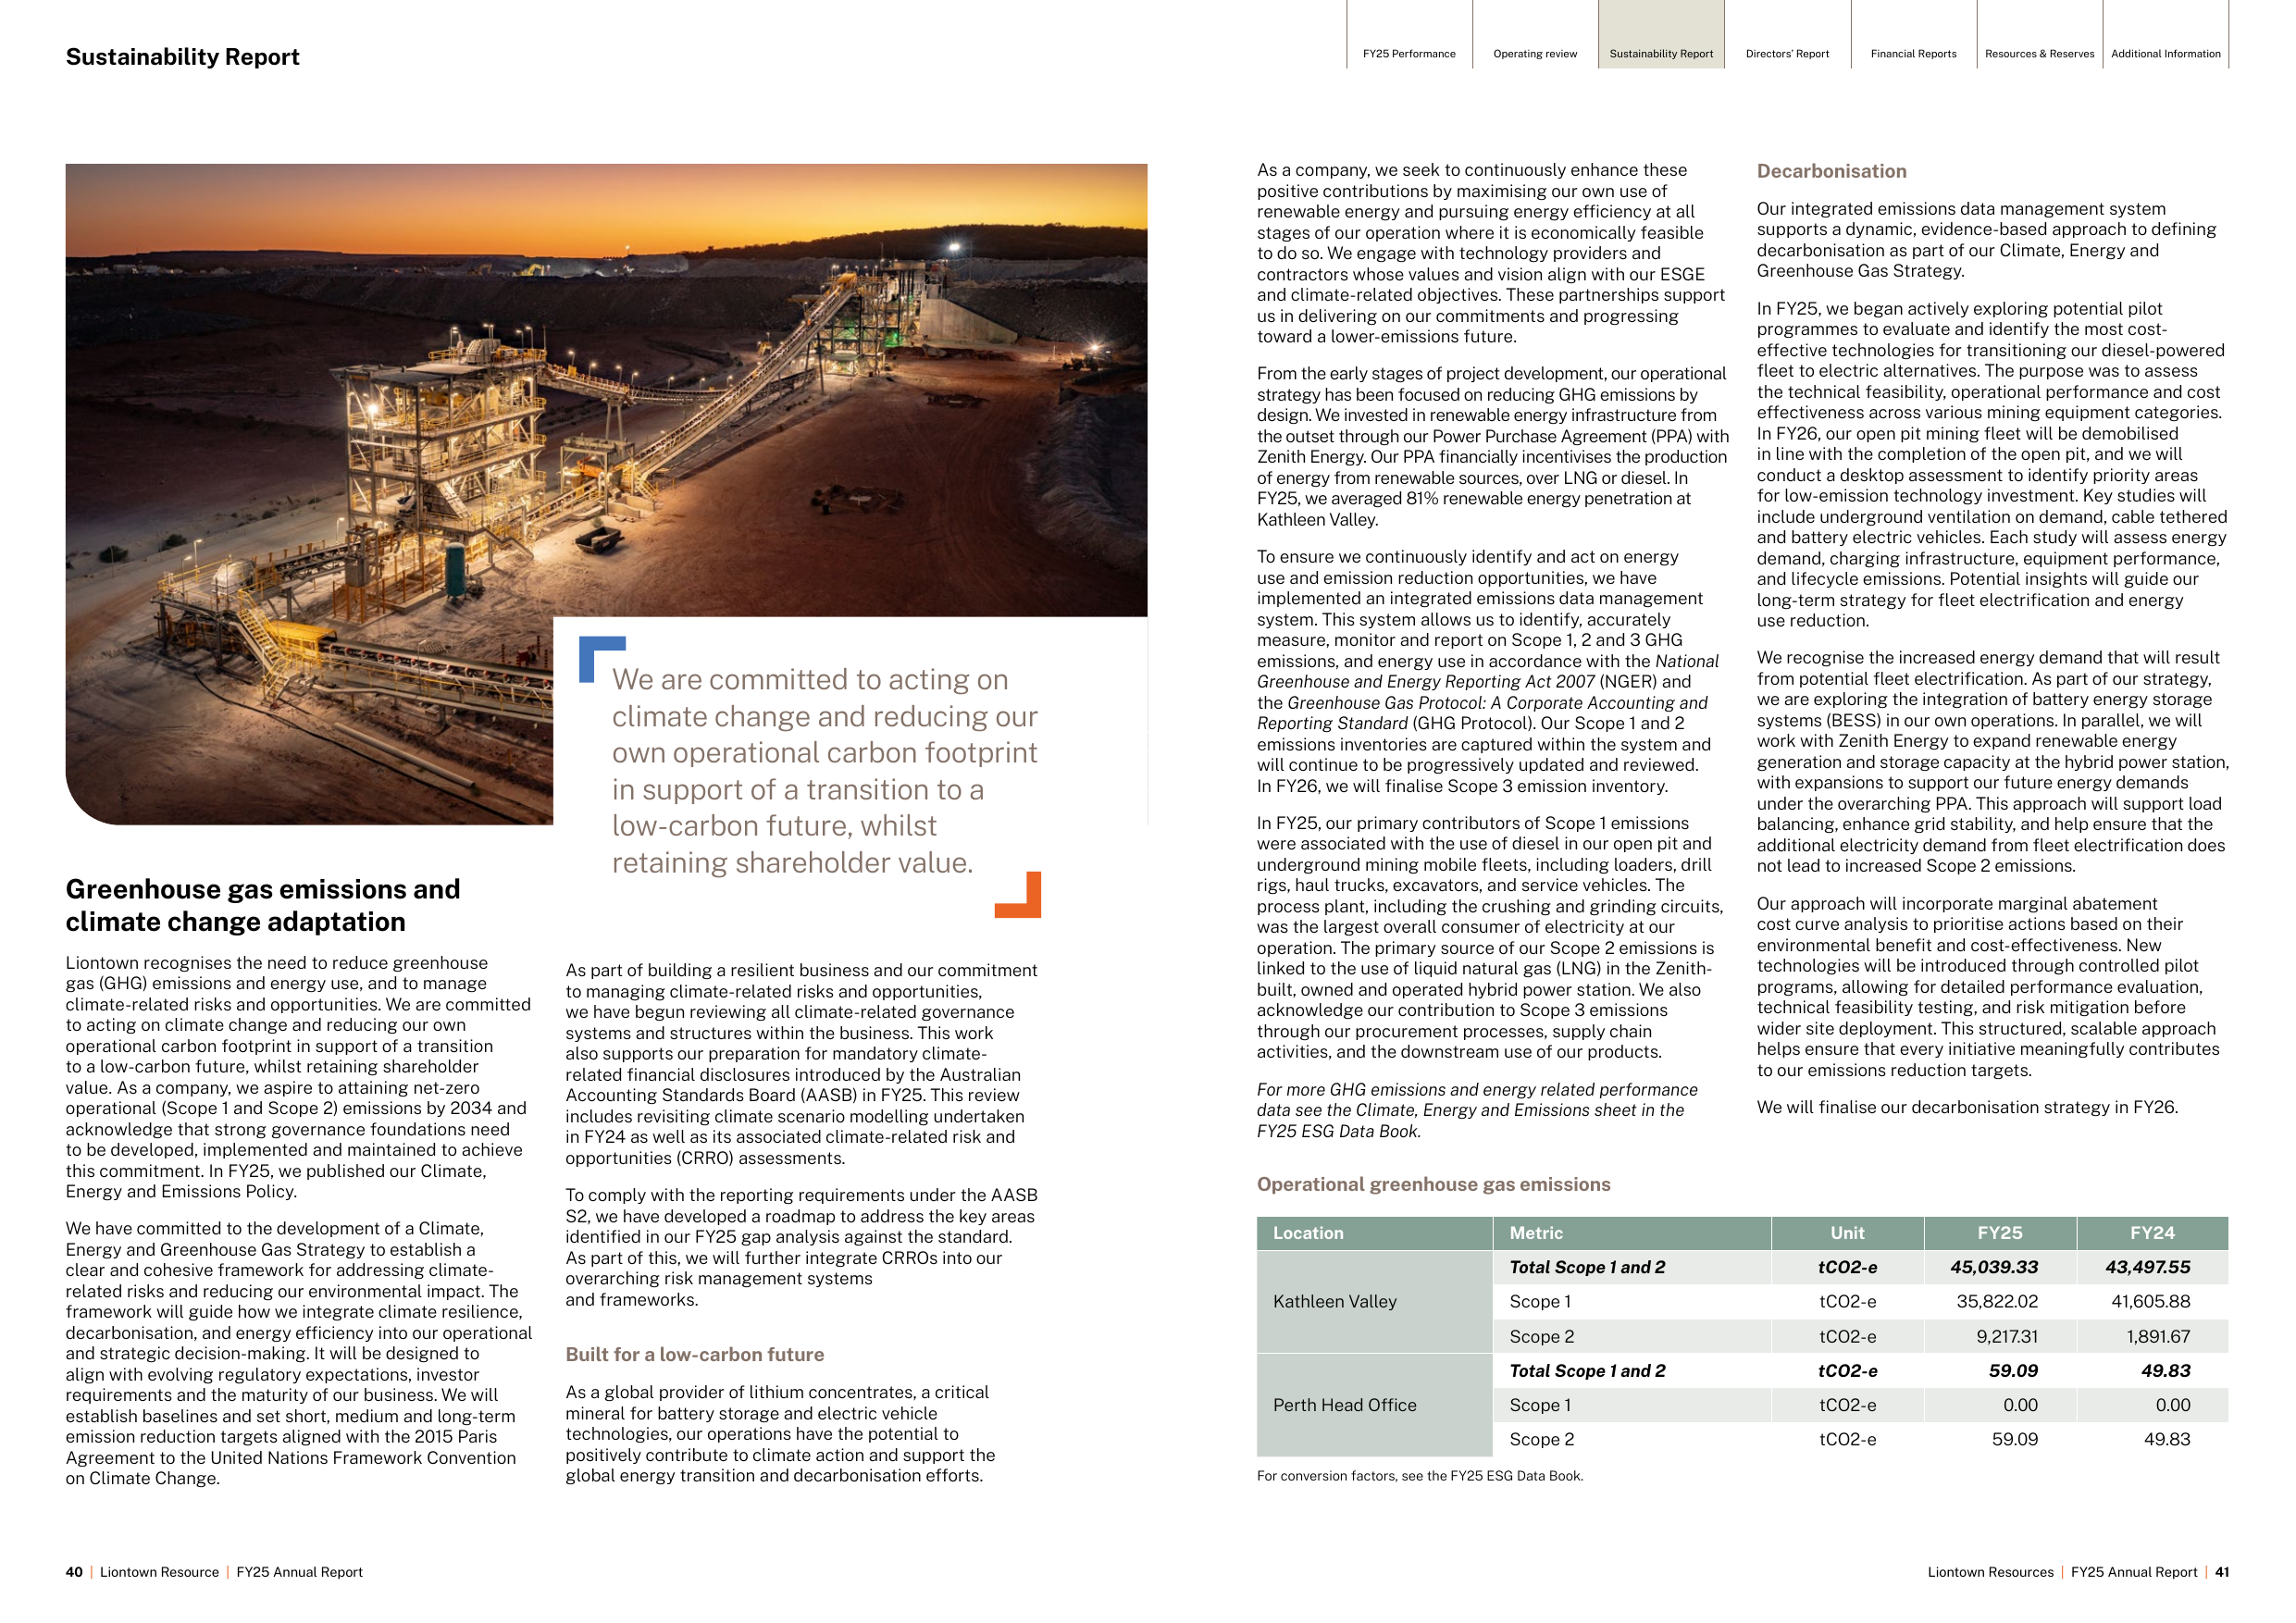The height and width of the screenshot is (1623, 2296).
Task: Click the 'Operational greenhouse gas emissions' table title
Action: click(1433, 1184)
